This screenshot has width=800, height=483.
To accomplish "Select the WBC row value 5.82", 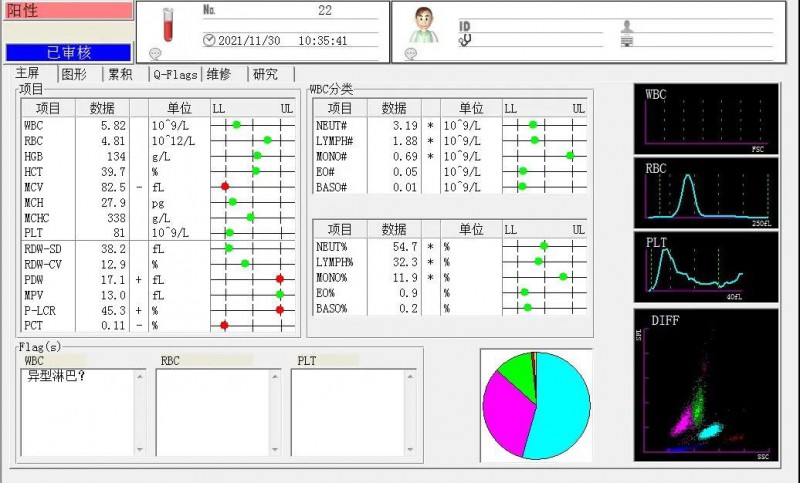I will pyautogui.click(x=113, y=125).
